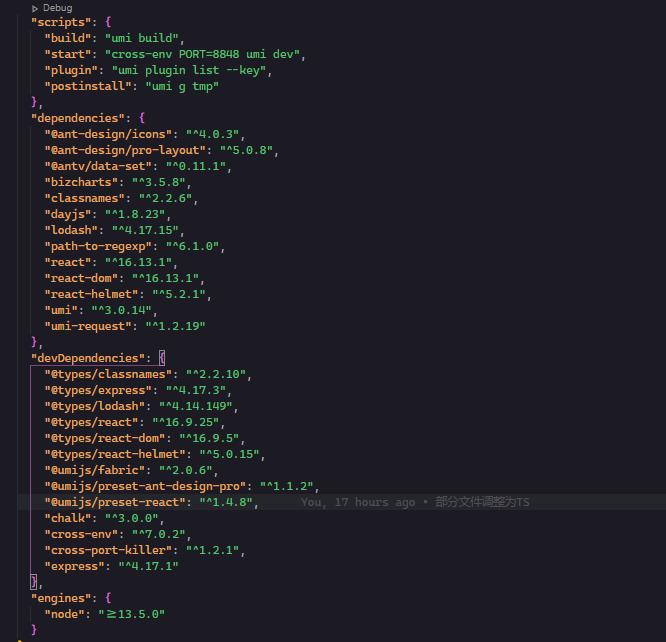Click highlighted closing brace of devDependencies
The height and width of the screenshot is (642, 666).
click(x=34, y=582)
